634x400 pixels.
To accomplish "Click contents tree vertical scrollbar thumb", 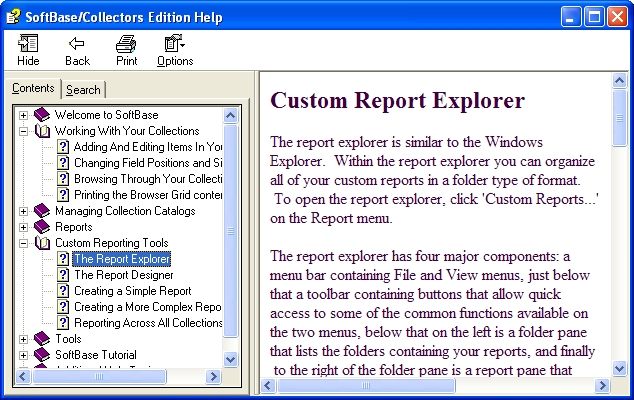I will [x=230, y=231].
